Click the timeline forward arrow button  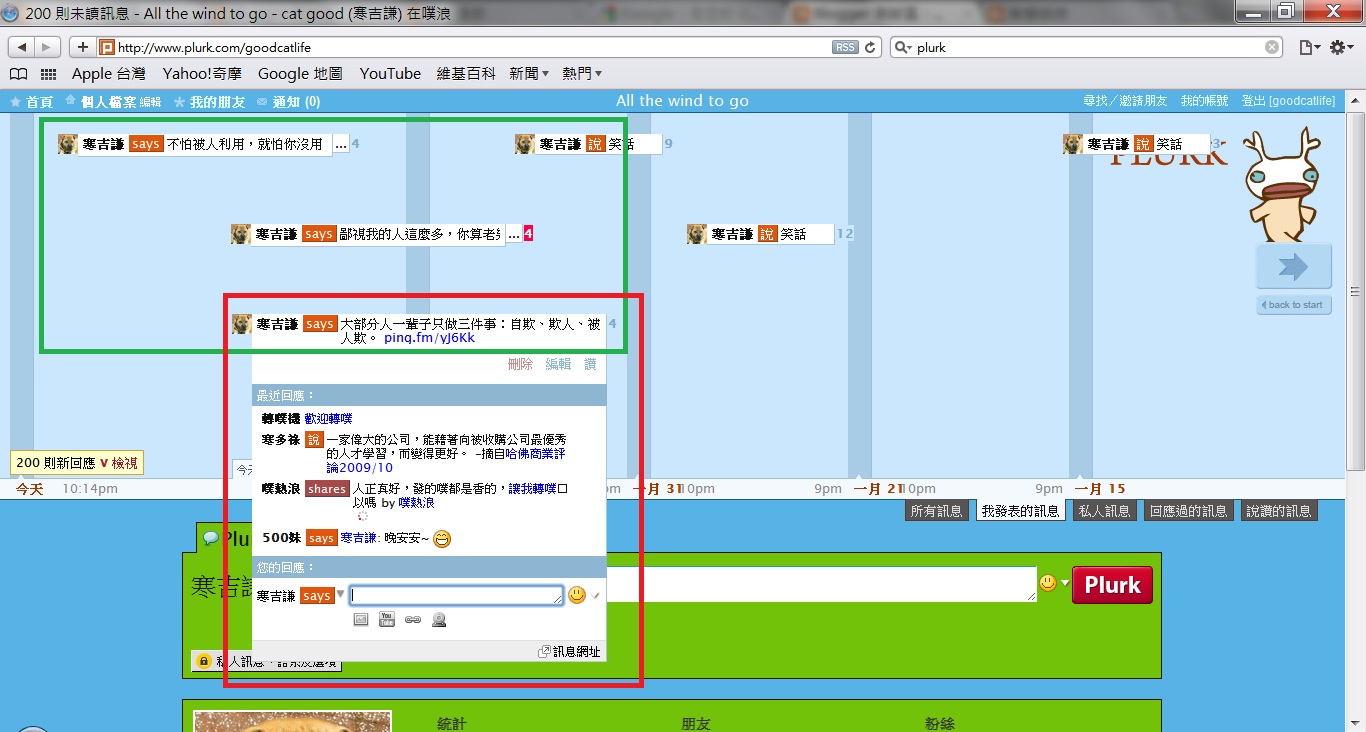pyautogui.click(x=1294, y=267)
